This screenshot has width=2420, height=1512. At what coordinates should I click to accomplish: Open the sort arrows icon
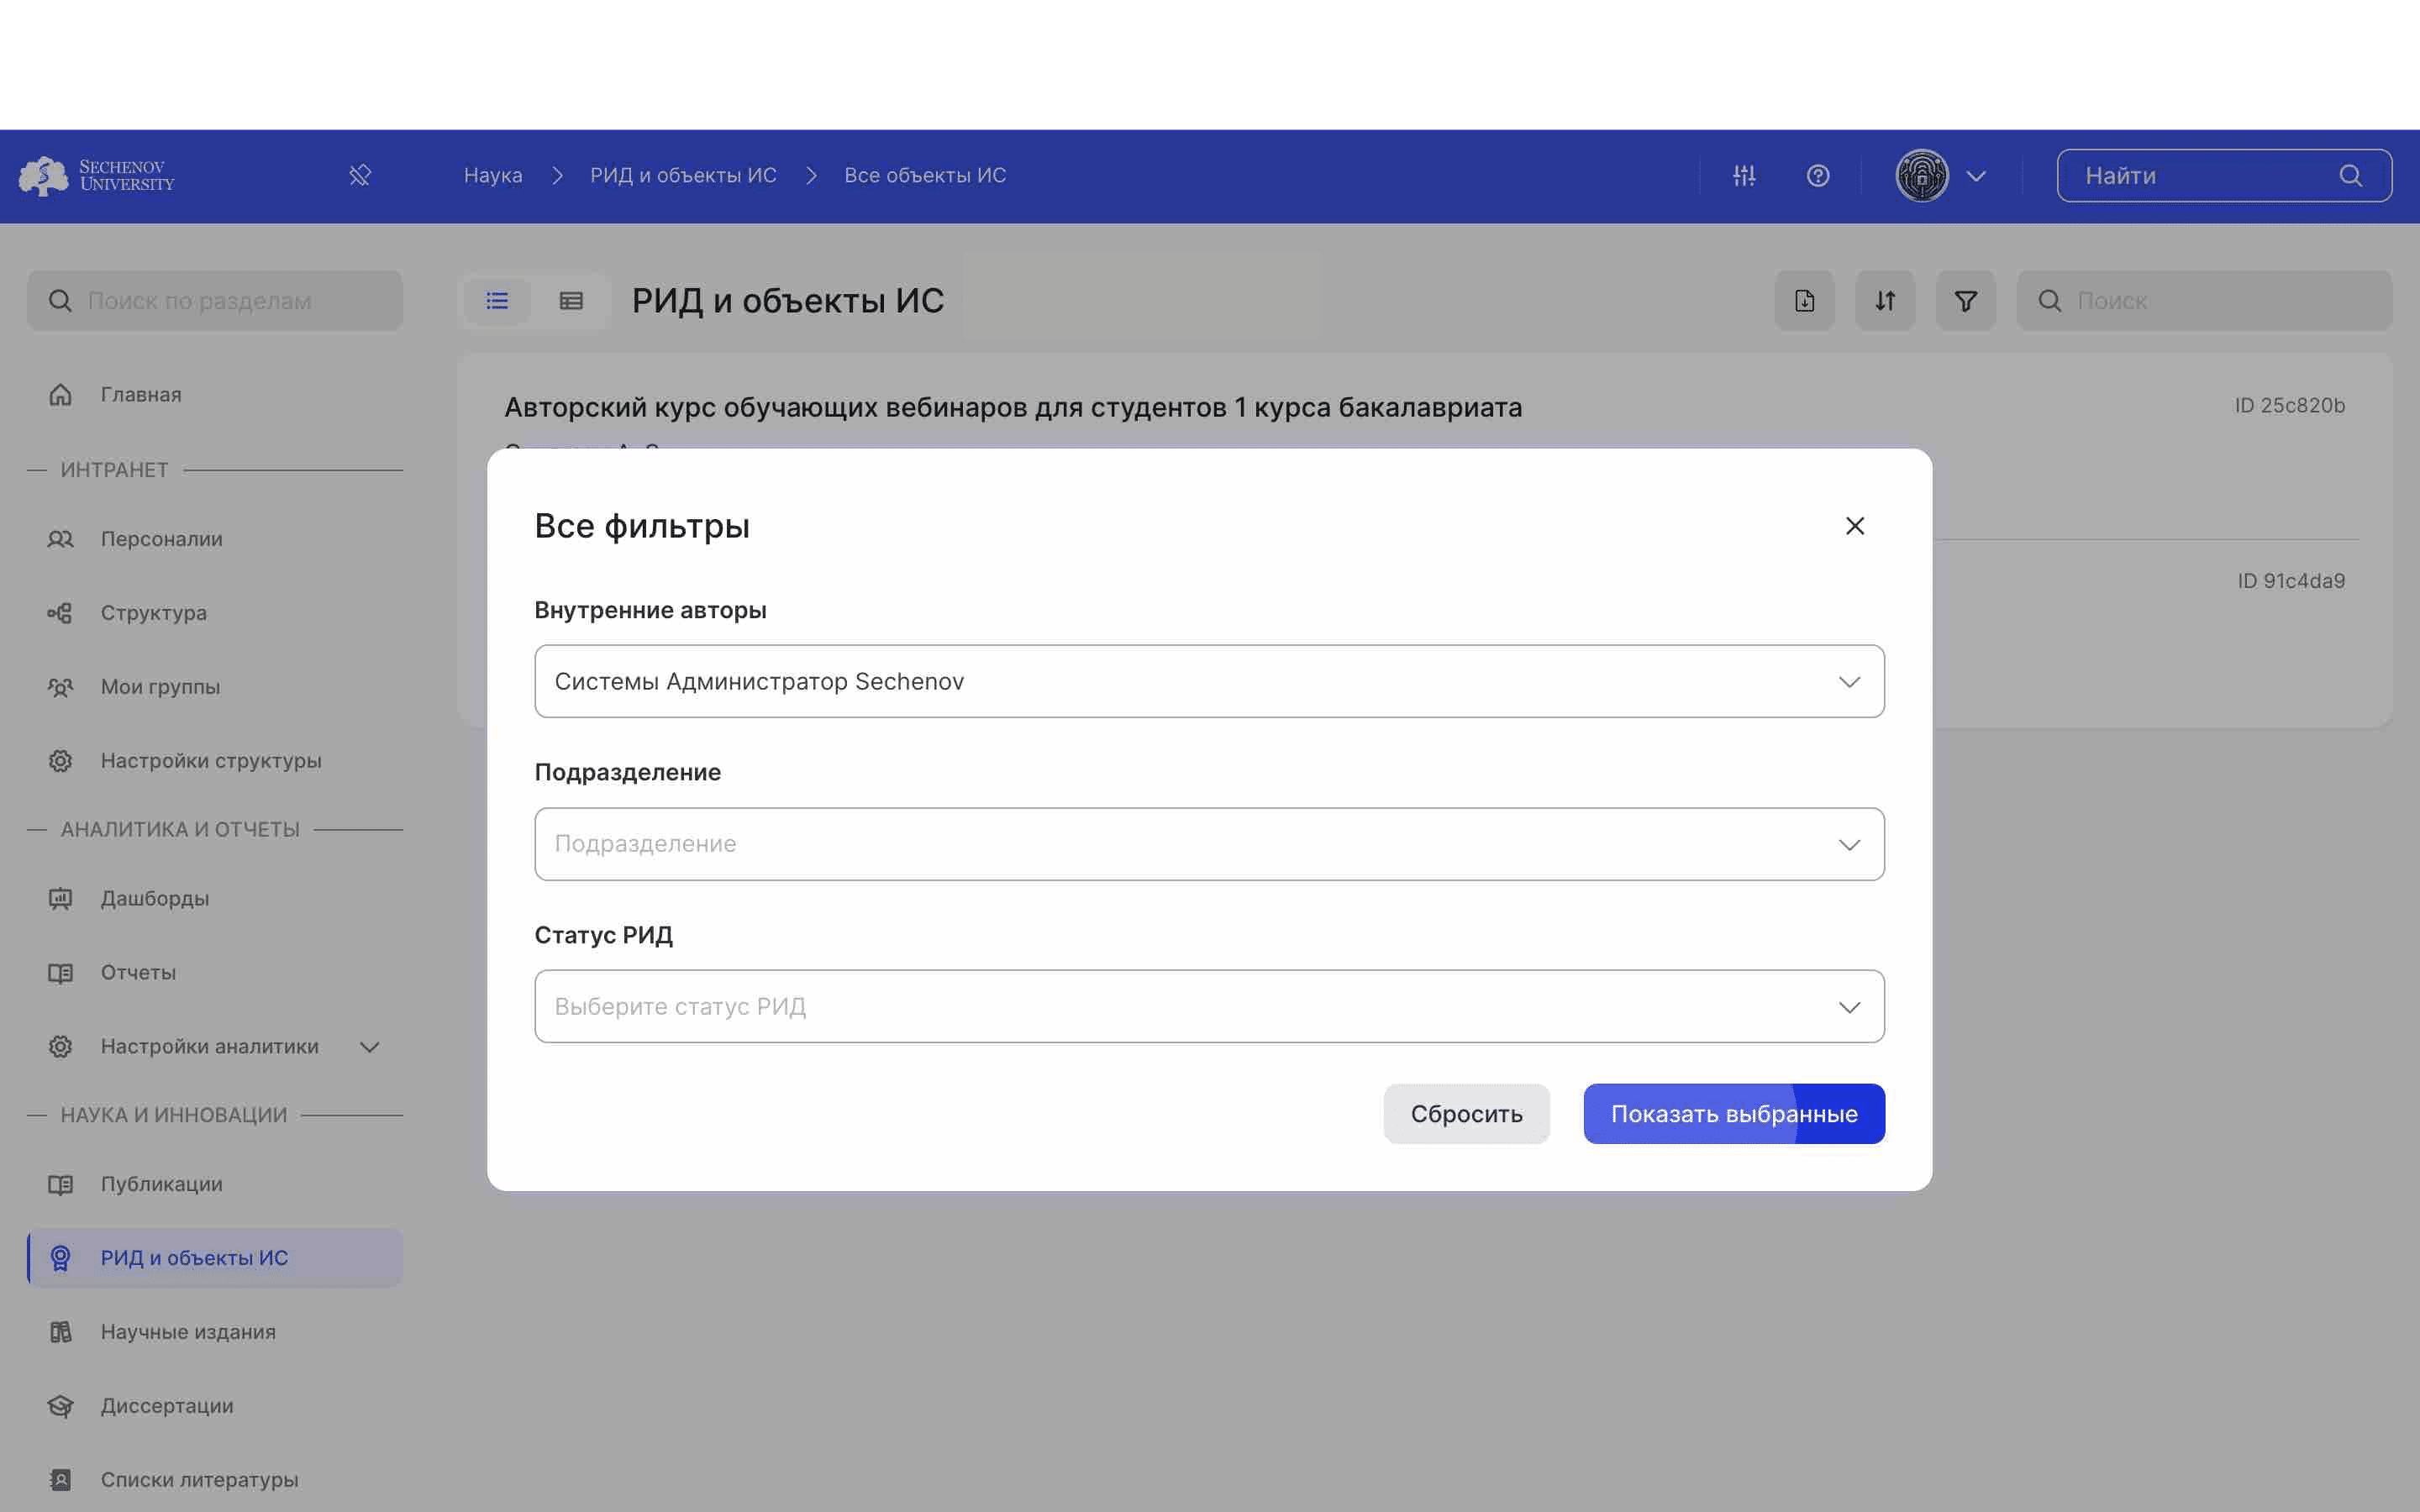[1885, 301]
